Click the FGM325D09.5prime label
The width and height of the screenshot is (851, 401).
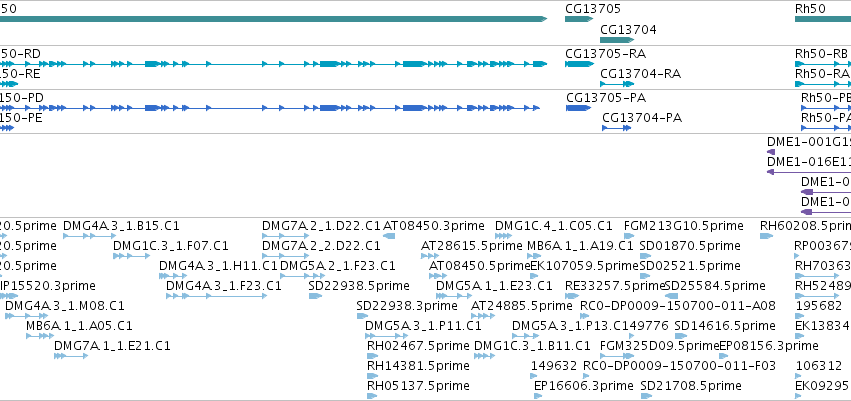point(659,346)
